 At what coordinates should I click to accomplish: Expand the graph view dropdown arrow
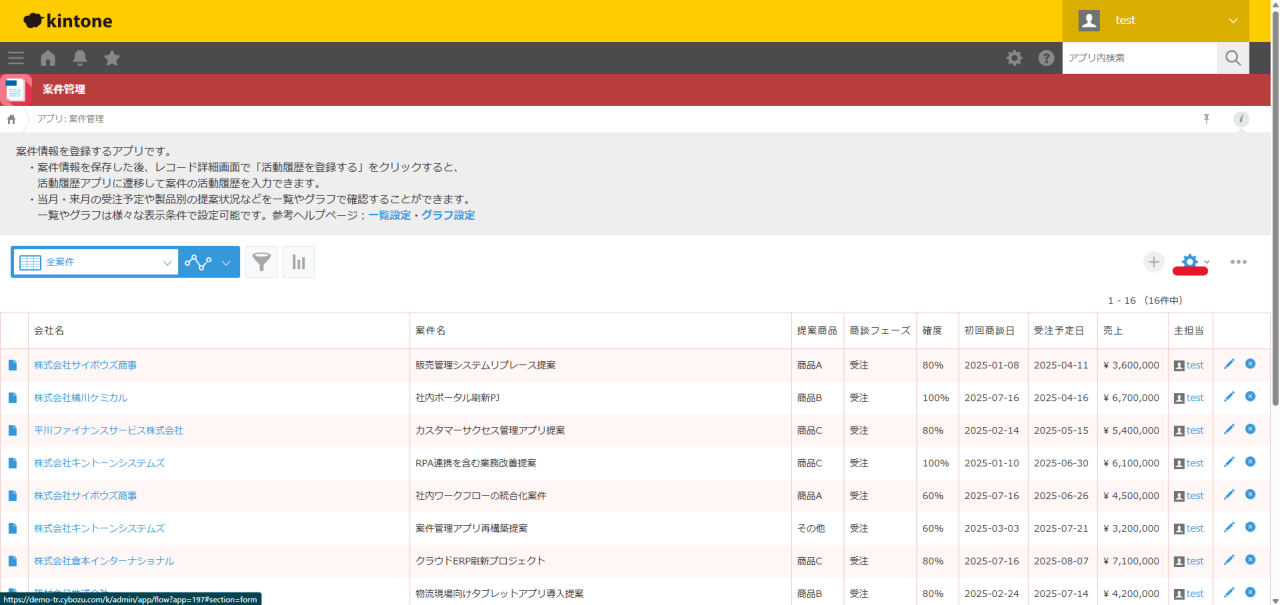pyautogui.click(x=226, y=262)
